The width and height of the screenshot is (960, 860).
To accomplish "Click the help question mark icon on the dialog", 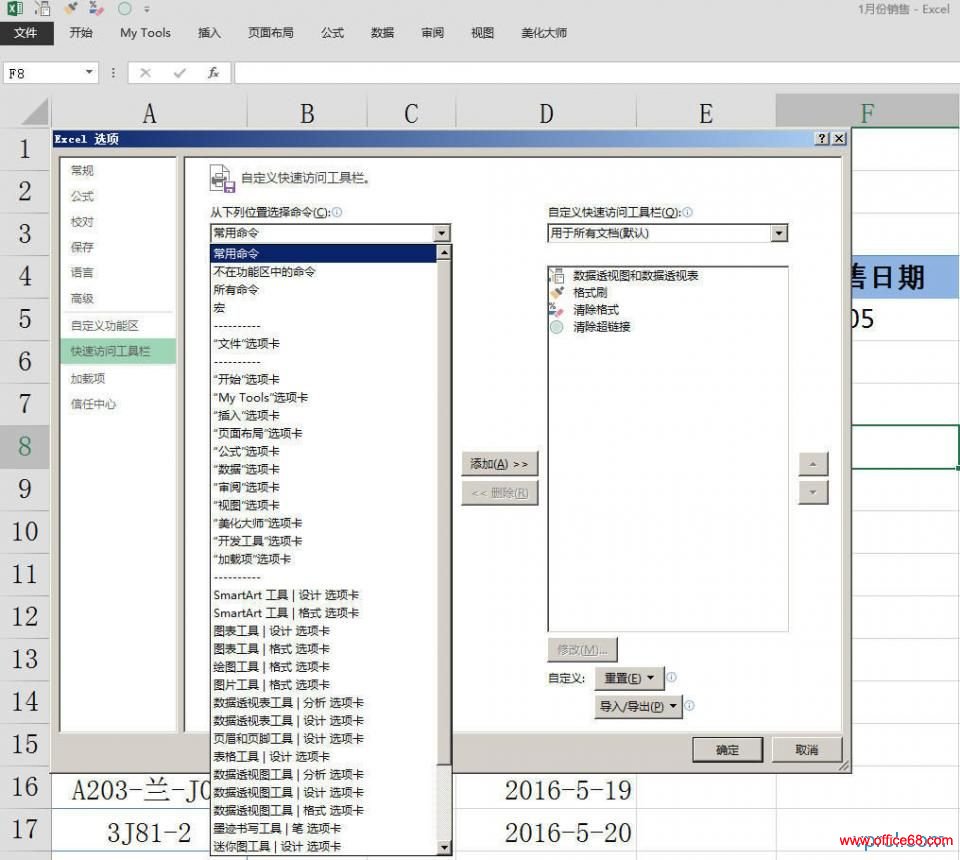I will click(x=820, y=138).
